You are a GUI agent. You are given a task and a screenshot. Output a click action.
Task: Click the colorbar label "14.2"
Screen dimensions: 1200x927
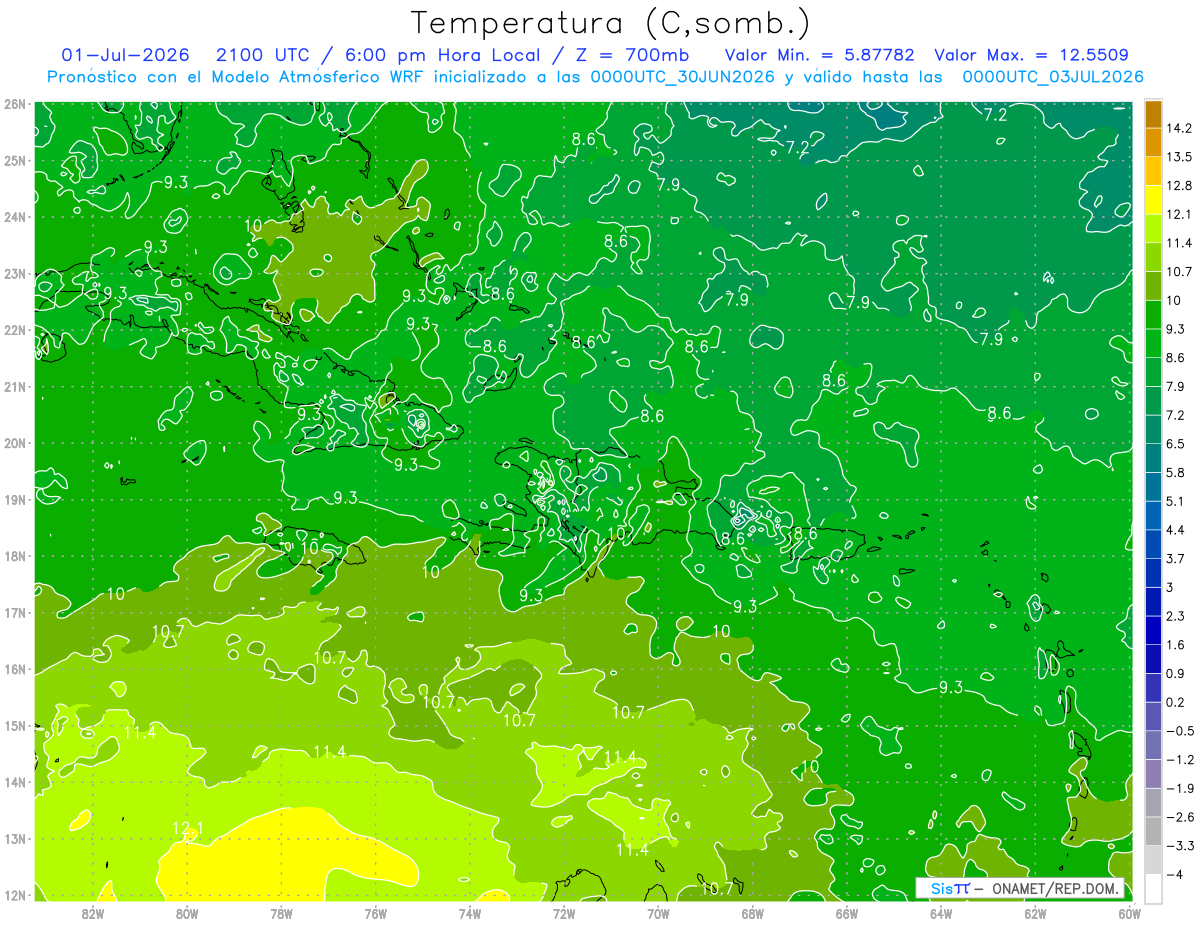pyautogui.click(x=1179, y=128)
